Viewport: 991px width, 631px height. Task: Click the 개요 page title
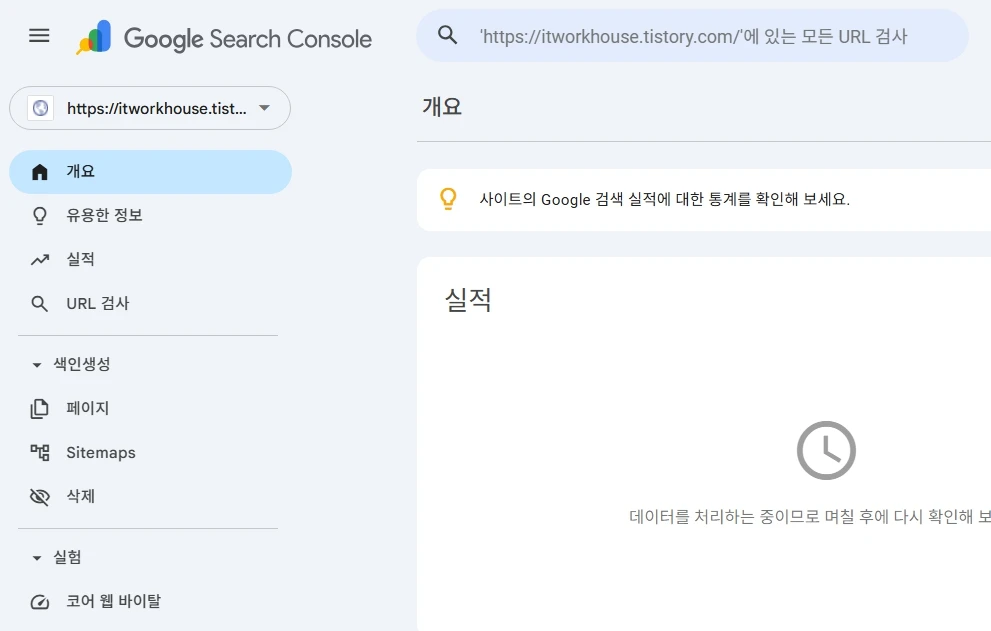click(x=442, y=106)
